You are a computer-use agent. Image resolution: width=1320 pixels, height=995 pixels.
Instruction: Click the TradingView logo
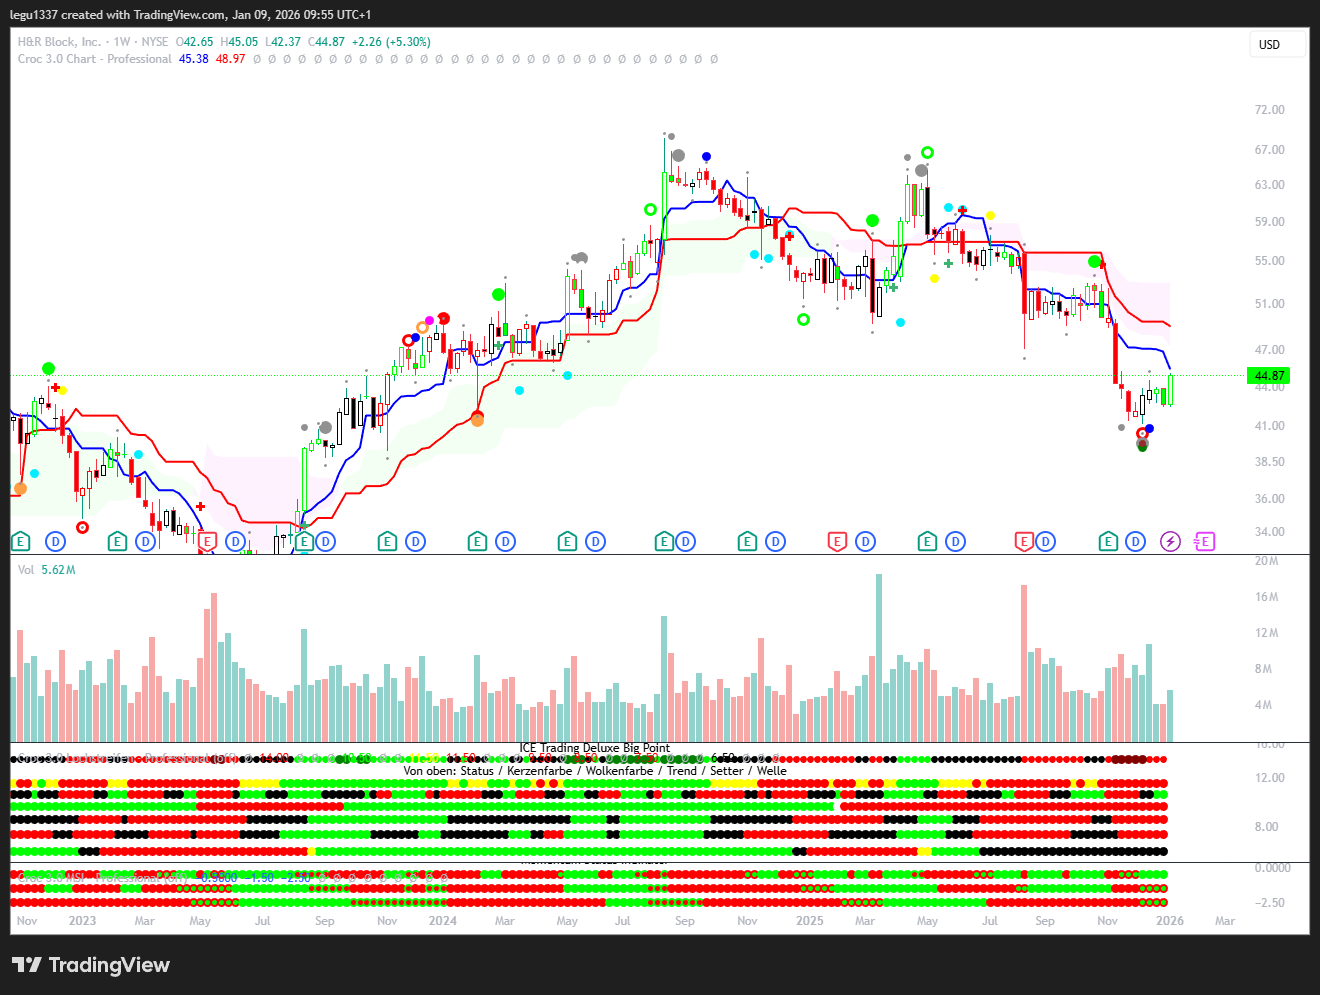click(91, 965)
